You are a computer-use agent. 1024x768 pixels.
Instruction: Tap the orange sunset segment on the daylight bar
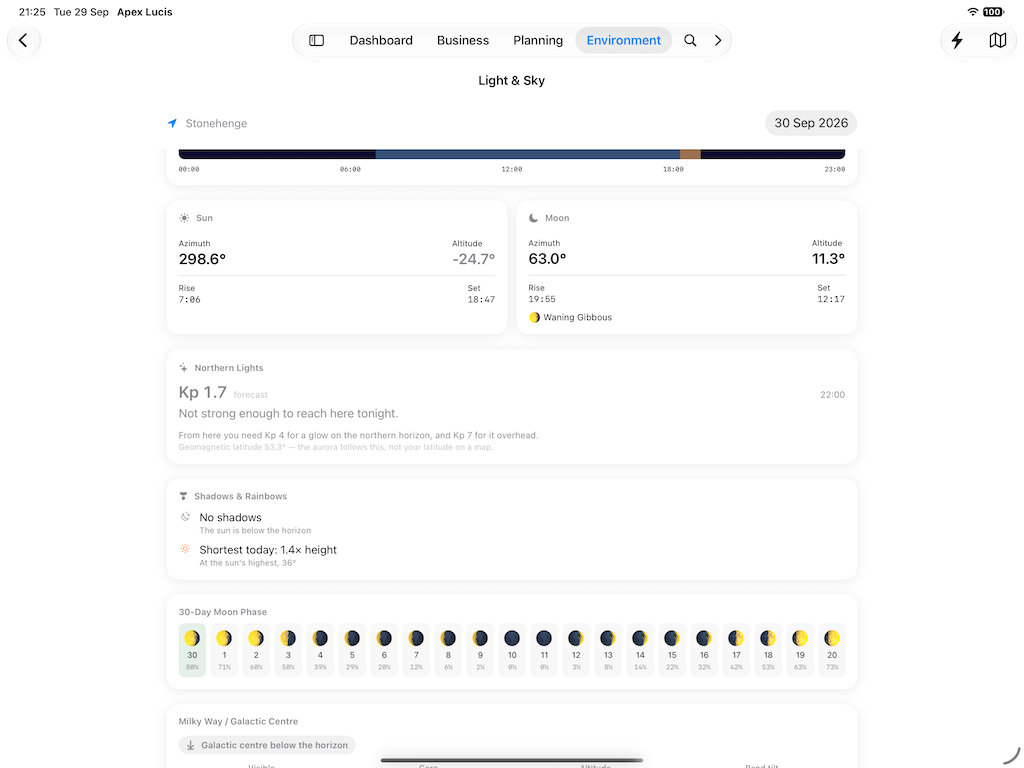click(690, 154)
